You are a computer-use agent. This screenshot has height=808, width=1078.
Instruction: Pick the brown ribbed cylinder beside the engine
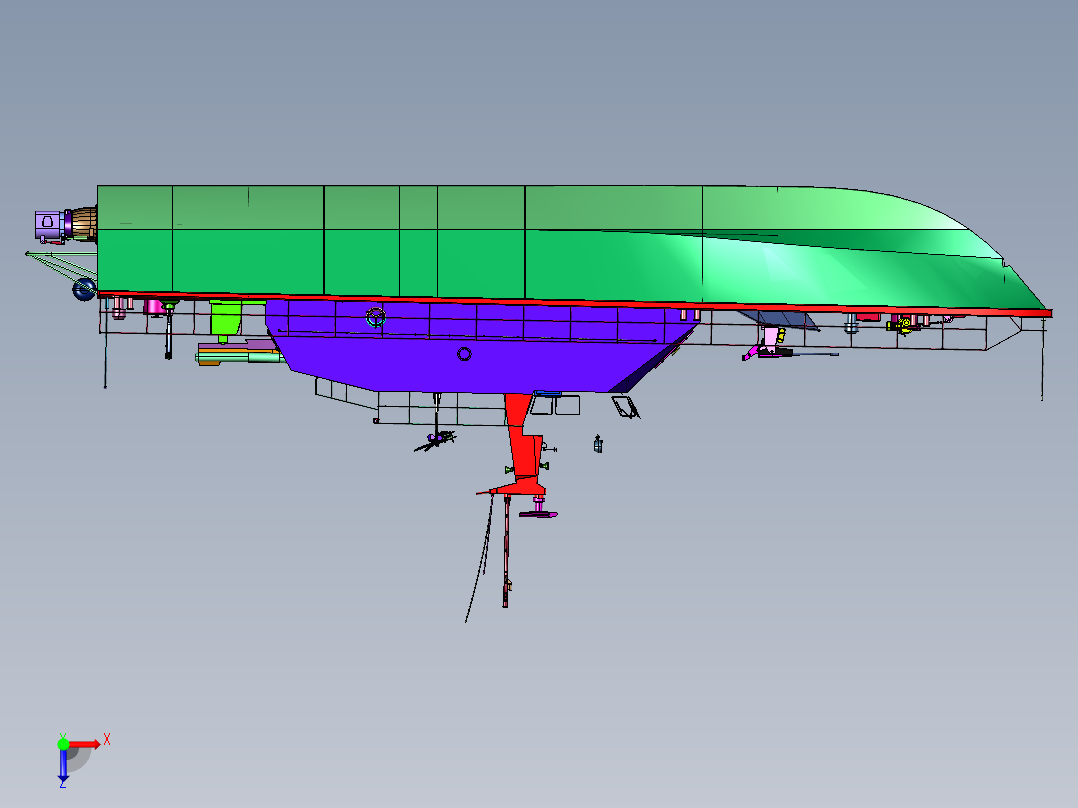(84, 223)
